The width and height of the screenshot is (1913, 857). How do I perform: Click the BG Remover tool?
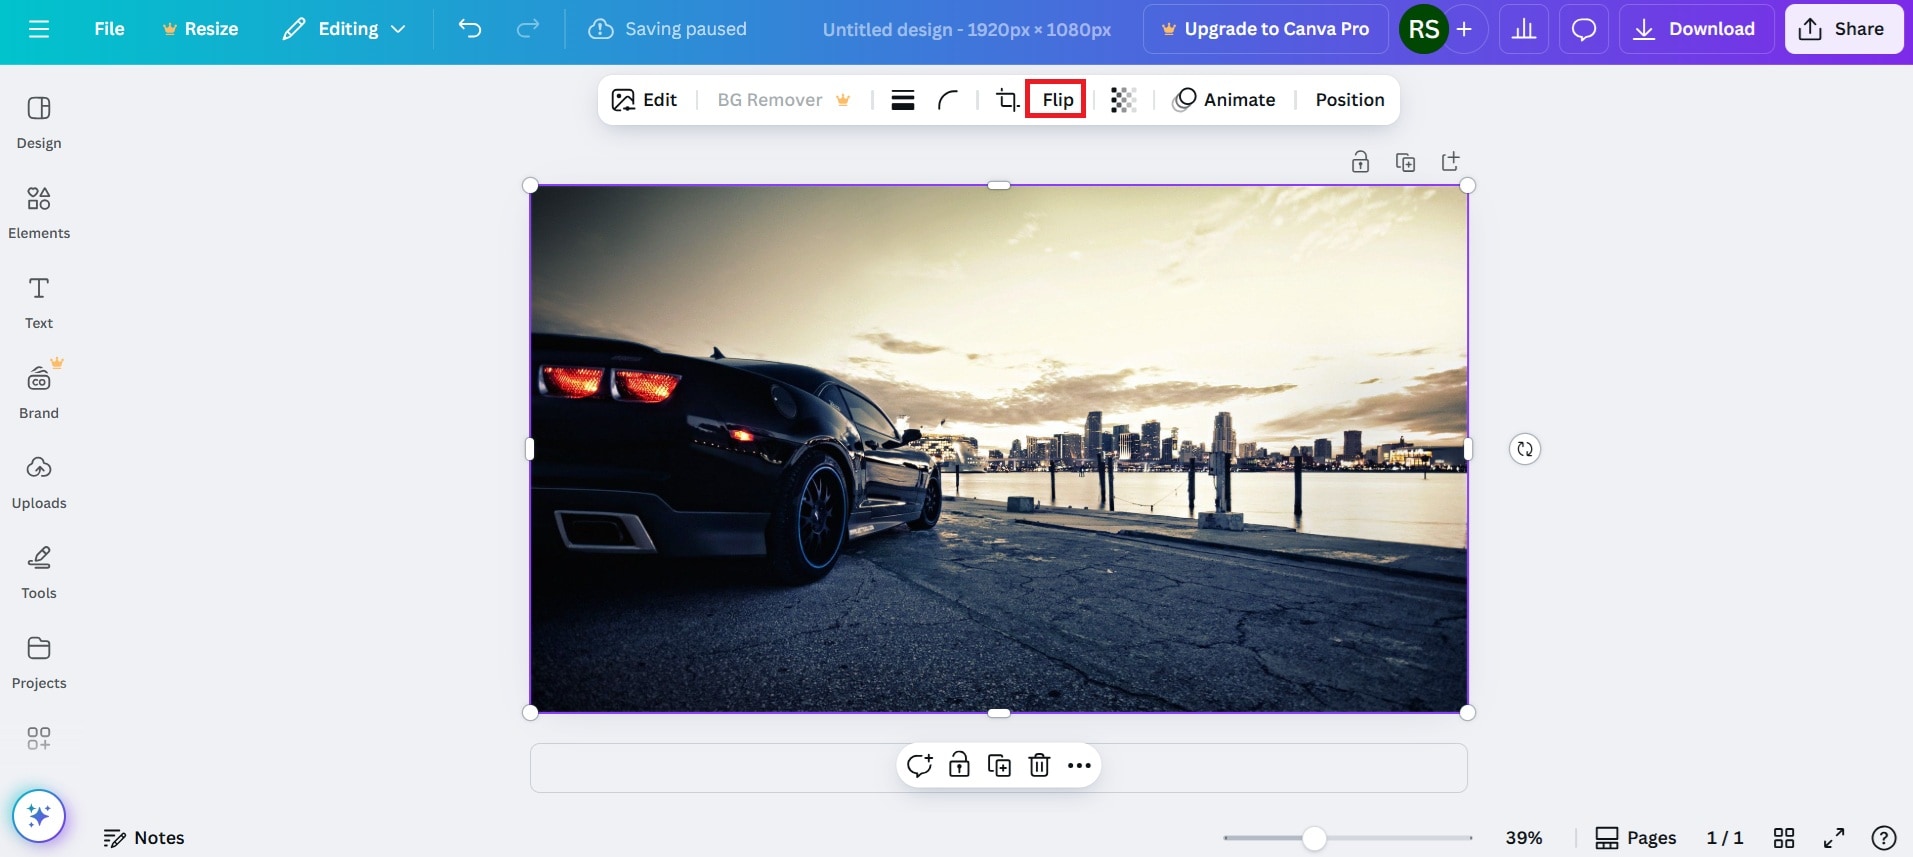click(x=784, y=100)
